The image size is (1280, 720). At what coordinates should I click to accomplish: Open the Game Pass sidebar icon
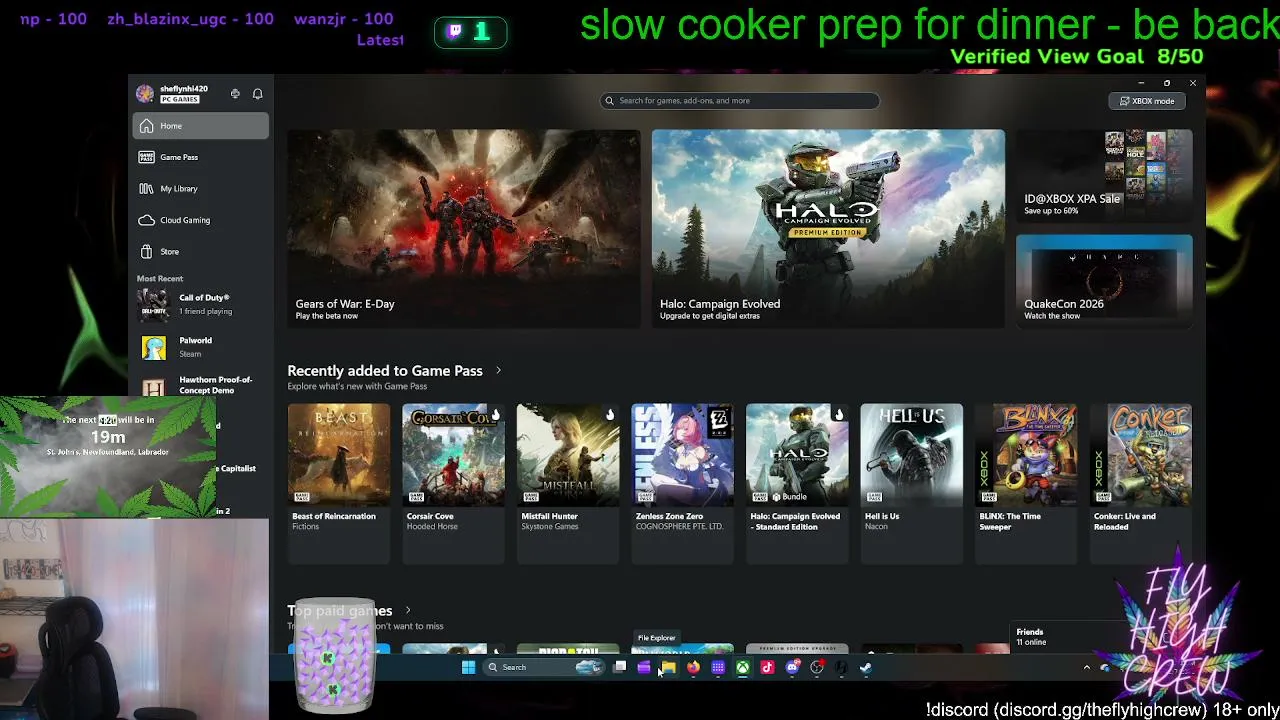click(147, 157)
